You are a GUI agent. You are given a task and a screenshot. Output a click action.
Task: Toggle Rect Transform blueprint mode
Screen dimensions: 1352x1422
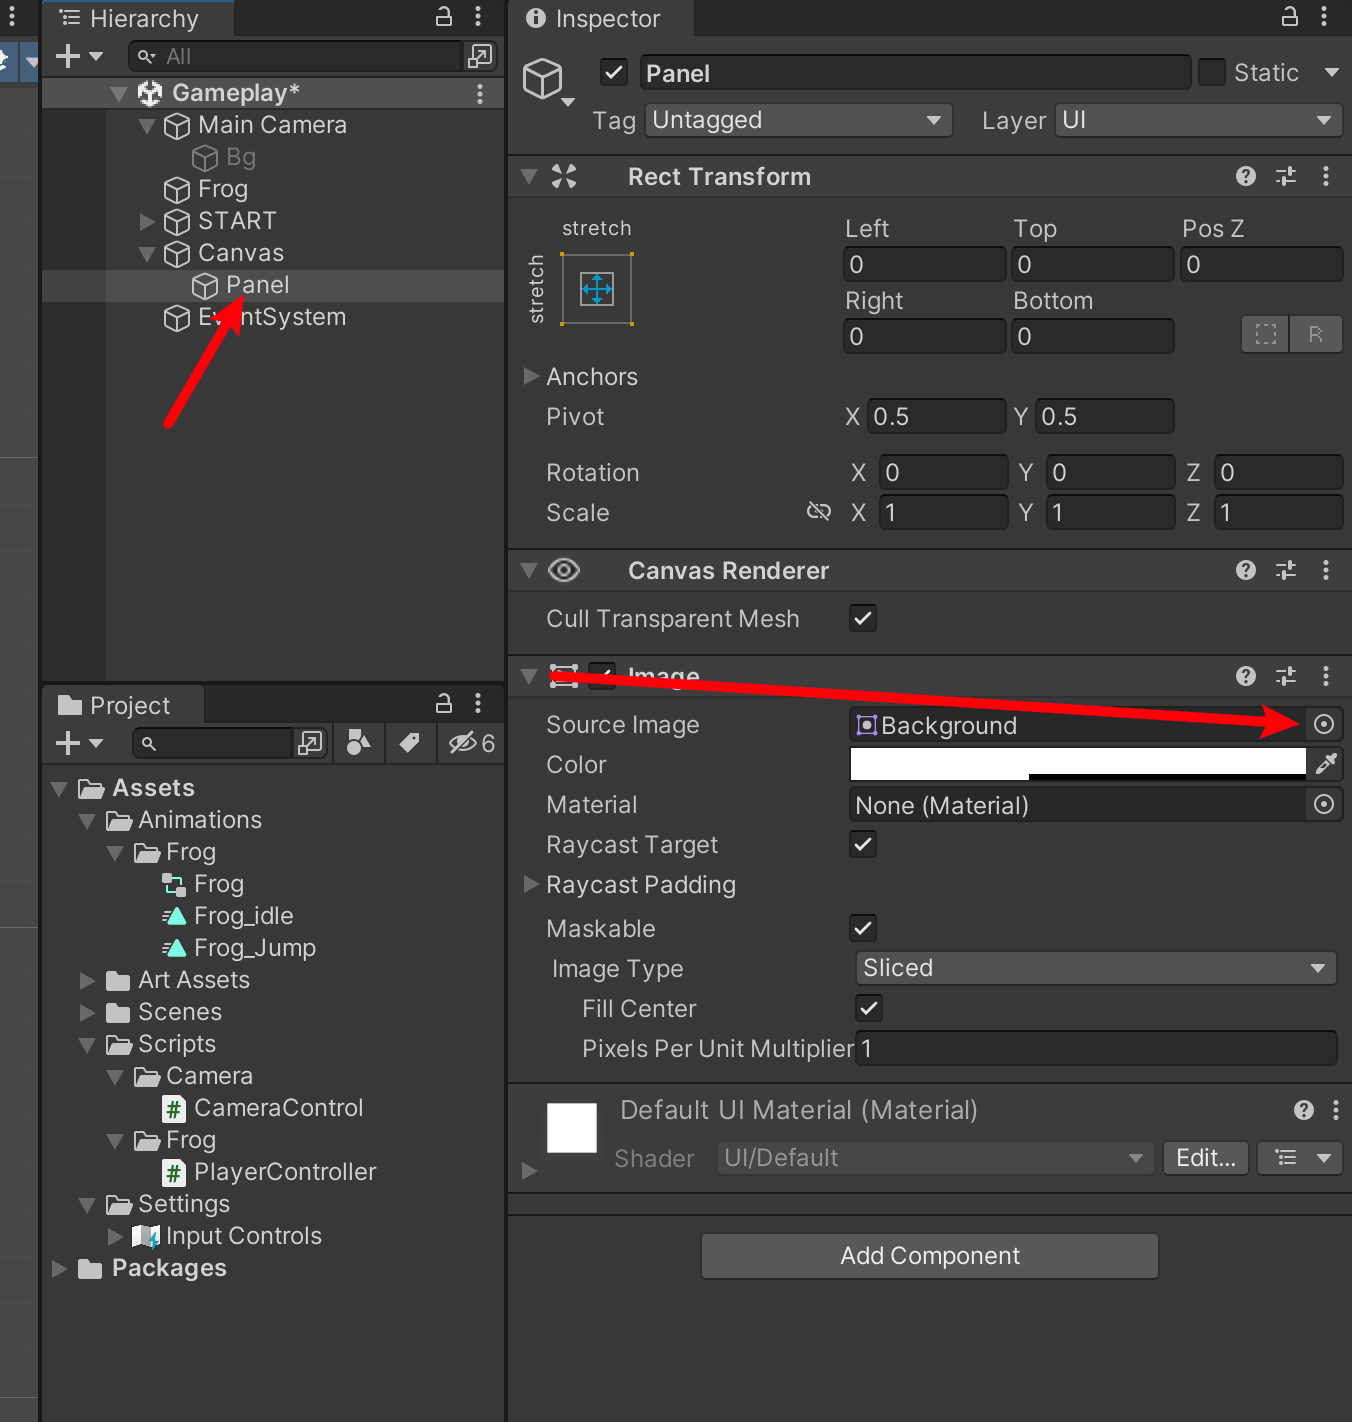click(x=1265, y=334)
